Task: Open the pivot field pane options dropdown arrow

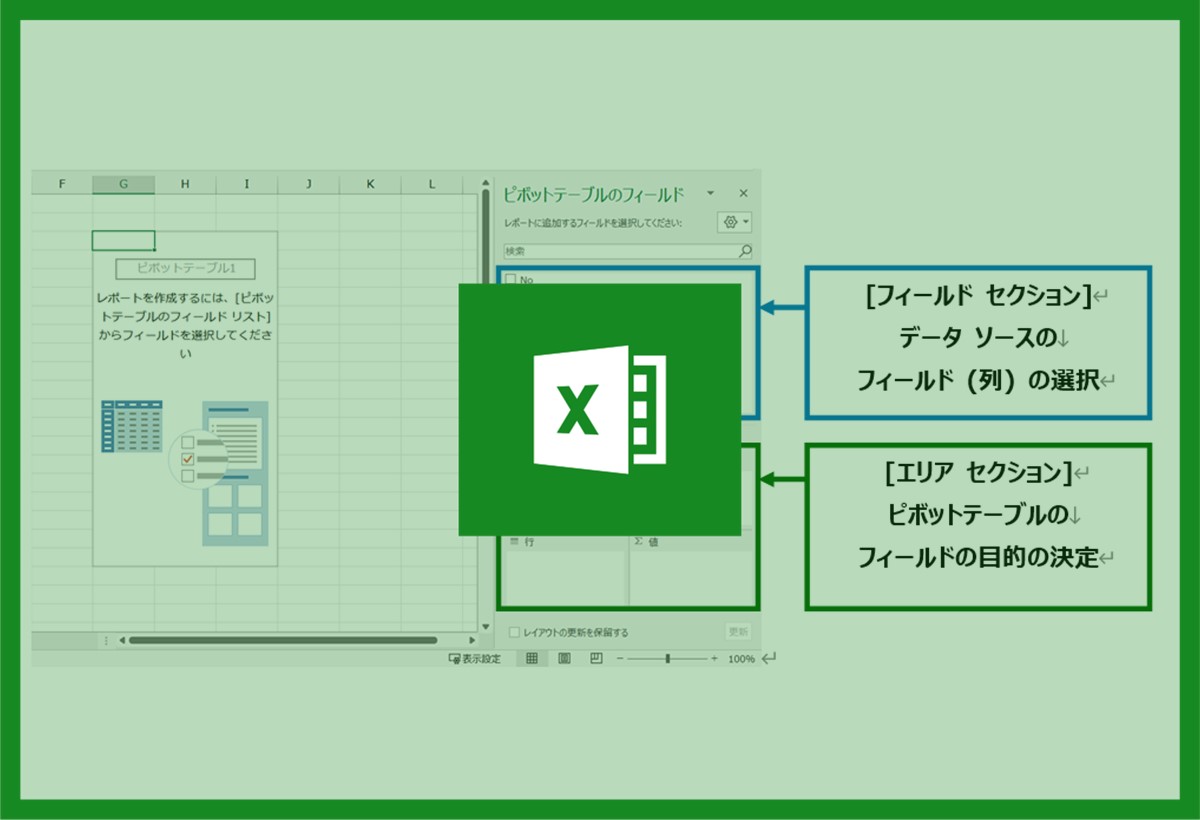Action: (710, 193)
